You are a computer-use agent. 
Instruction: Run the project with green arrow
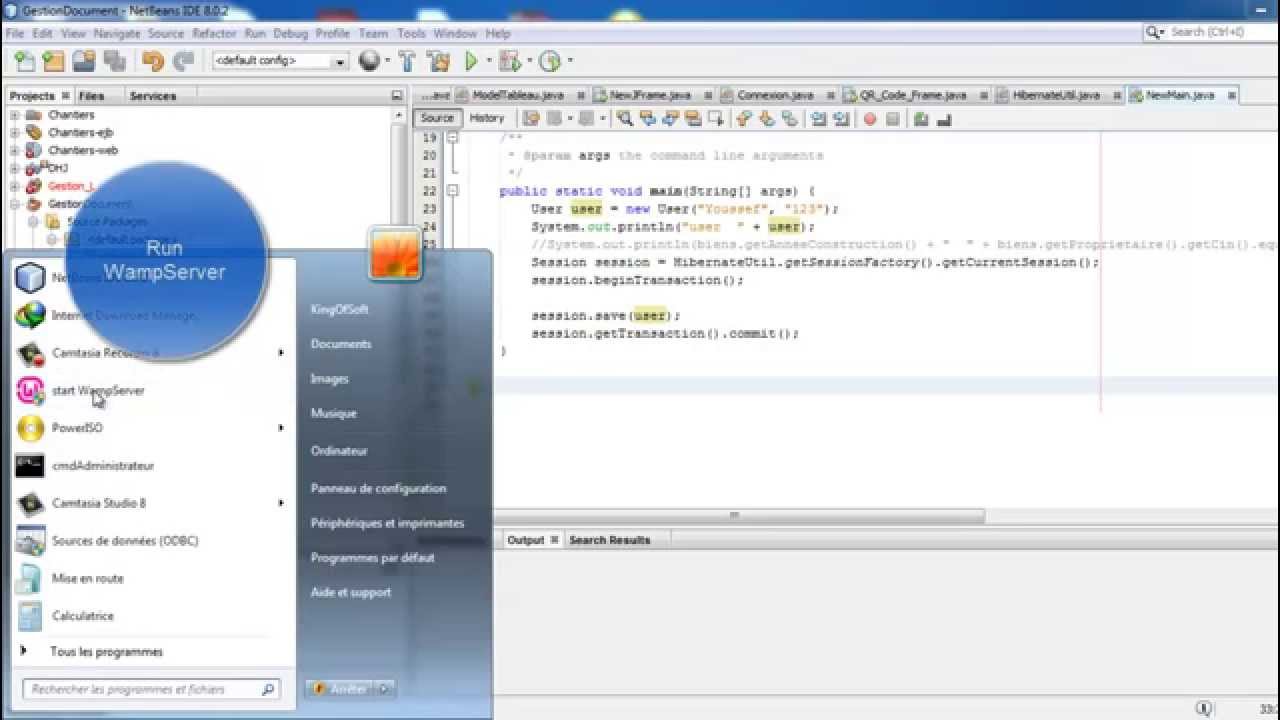point(471,62)
